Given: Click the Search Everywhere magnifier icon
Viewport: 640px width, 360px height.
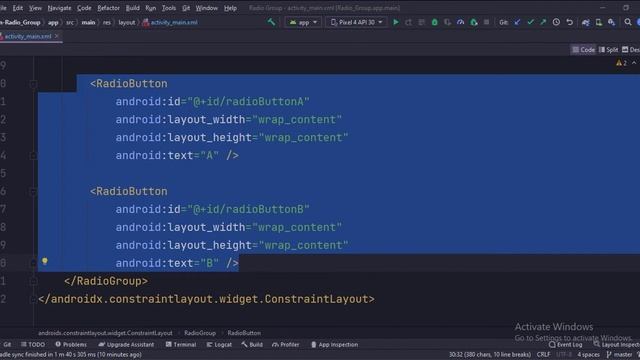Looking at the screenshot, I should click(628, 22).
